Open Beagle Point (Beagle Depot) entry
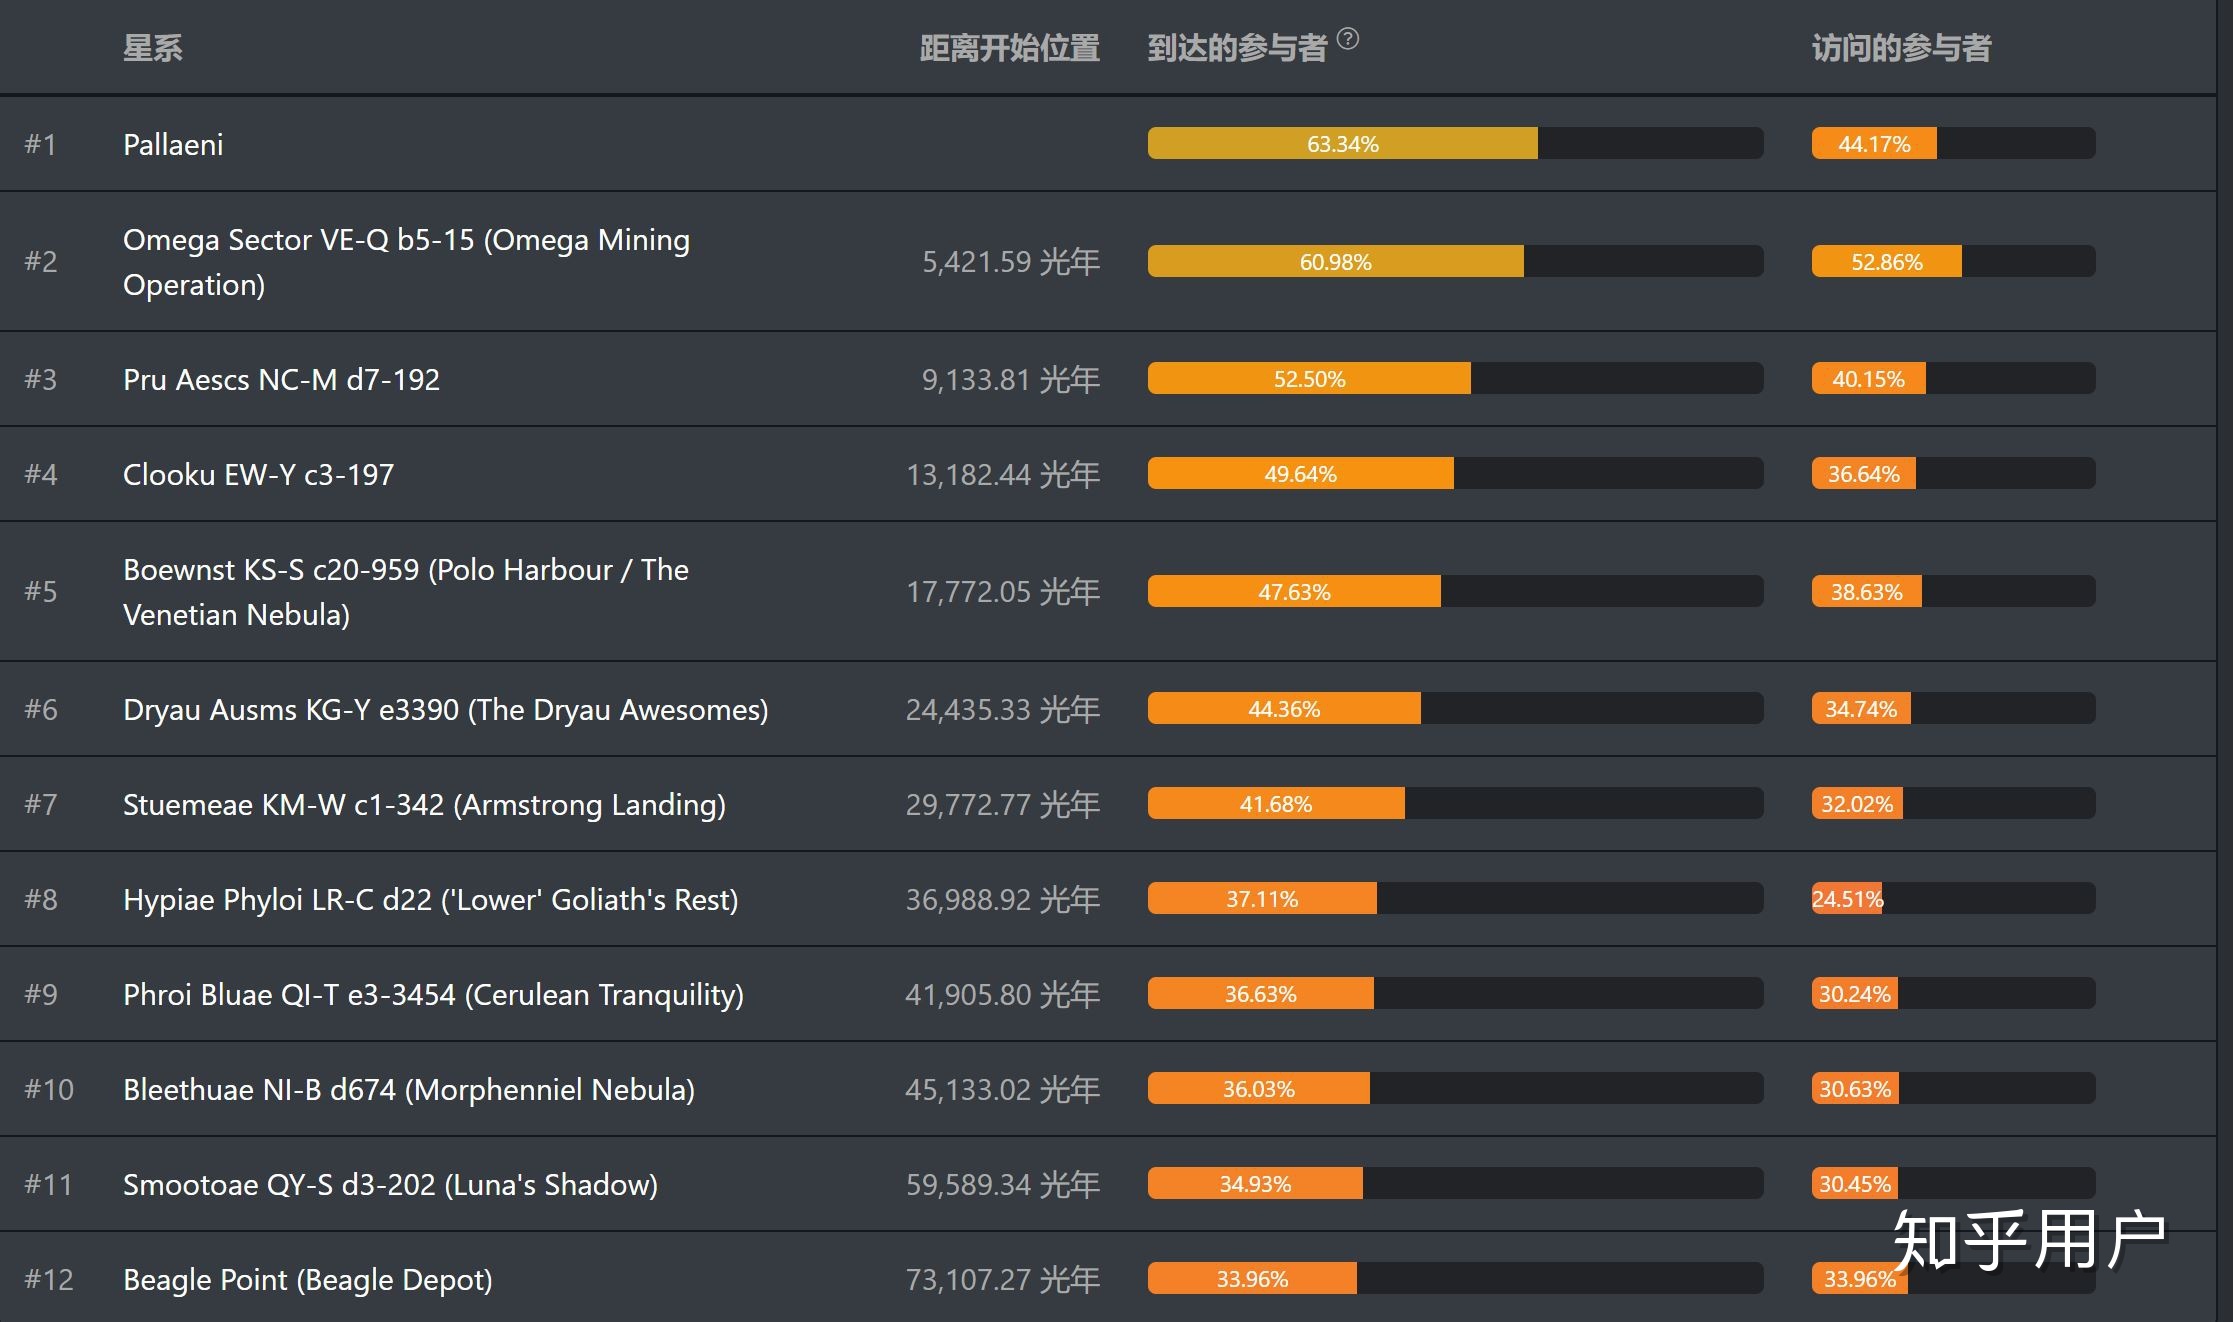Screen dimensions: 2233x1322 pyautogui.click(x=307, y=1280)
